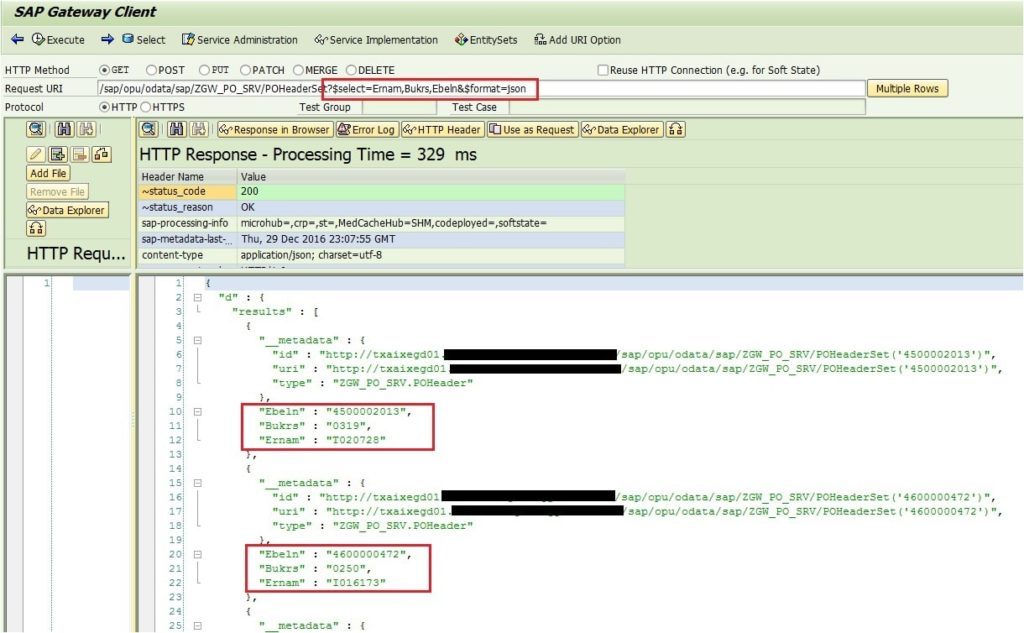Select the sap-processing-info header name
The image size is (1024, 633).
(x=185, y=223)
